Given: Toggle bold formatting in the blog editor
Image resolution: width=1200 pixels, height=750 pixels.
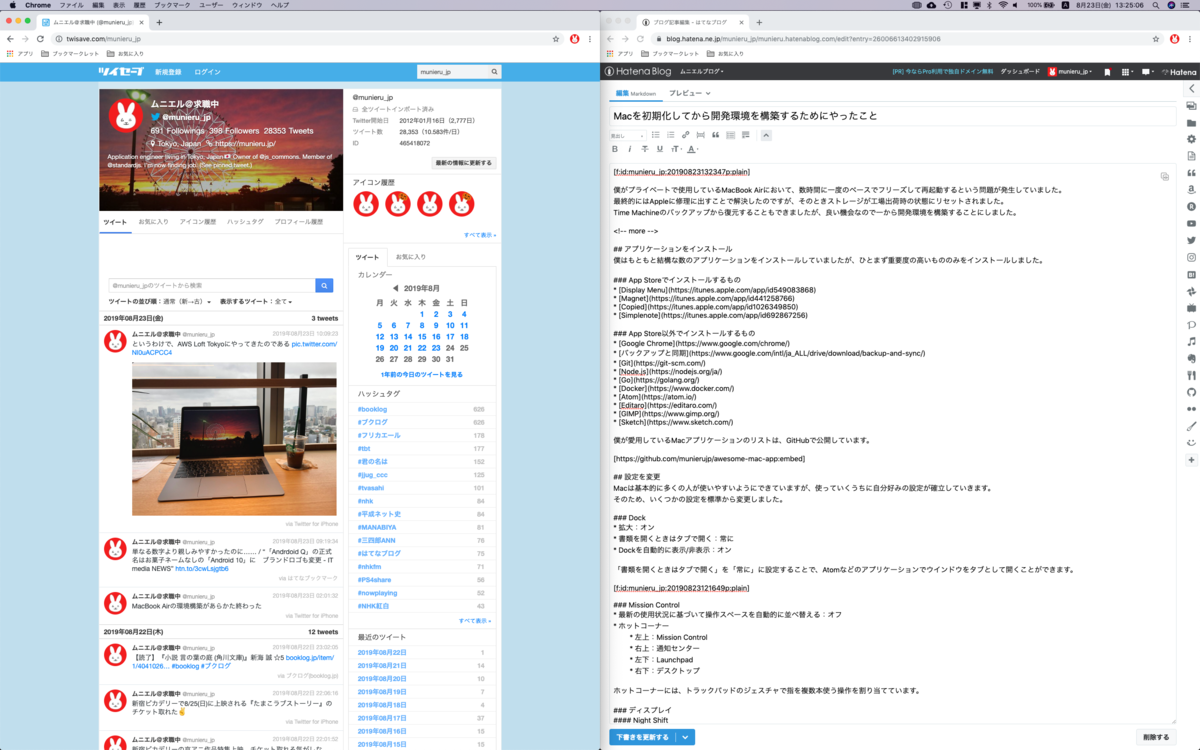Looking at the screenshot, I should click(x=614, y=149).
